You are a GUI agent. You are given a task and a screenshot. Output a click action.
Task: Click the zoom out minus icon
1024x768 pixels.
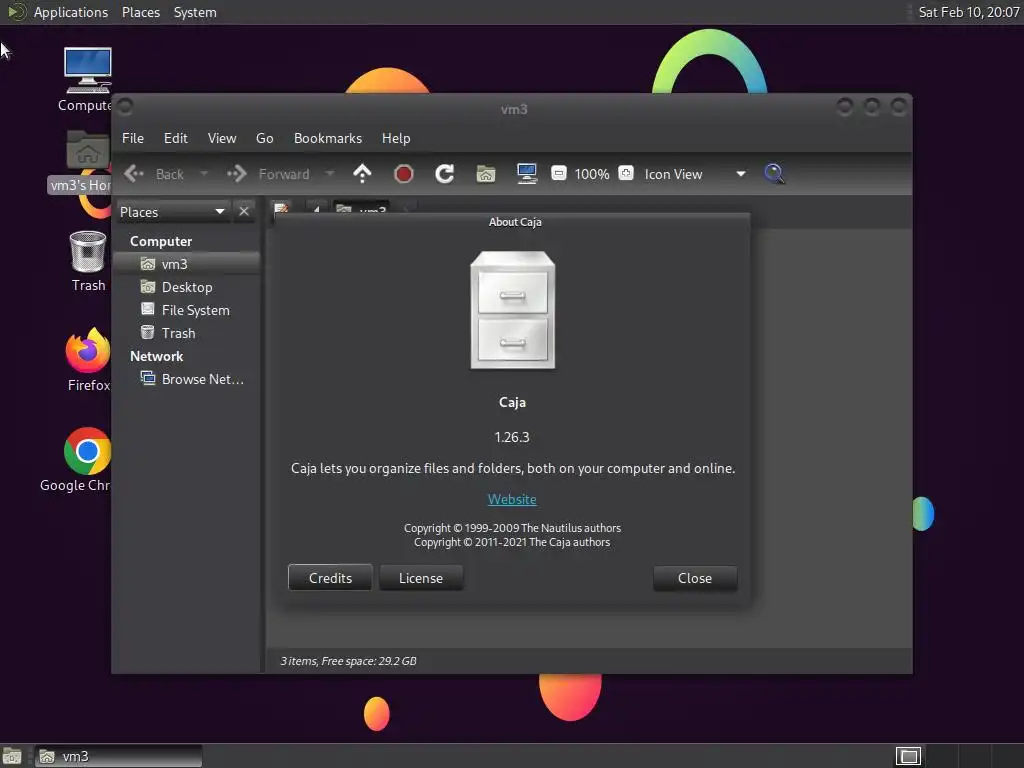pyautogui.click(x=559, y=173)
